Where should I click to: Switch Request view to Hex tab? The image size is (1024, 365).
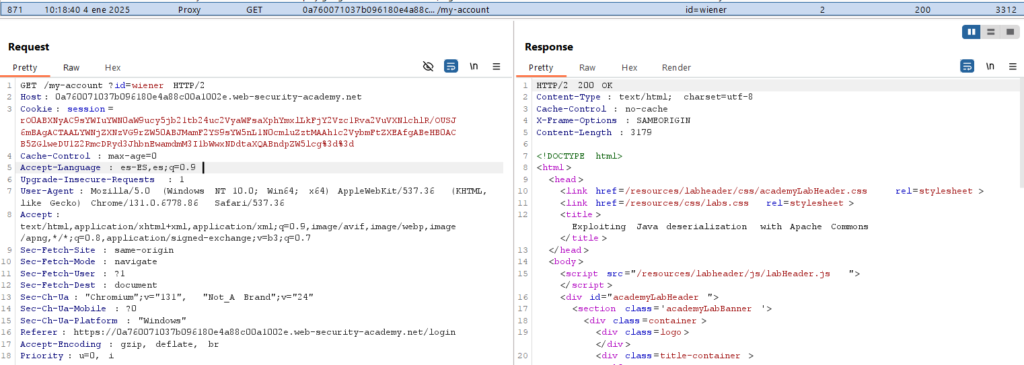click(112, 67)
